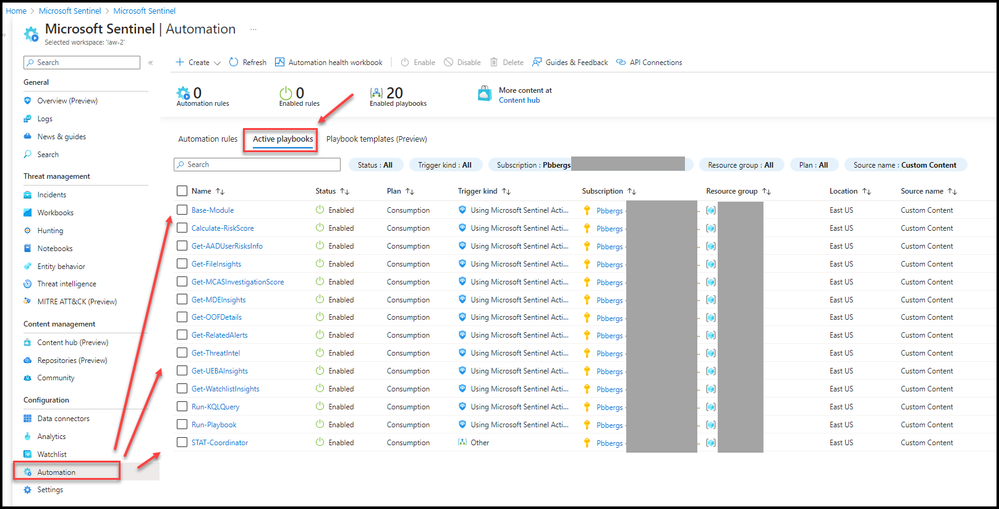Open the Base-Module playbook link
Viewport: 999px width, 509px height.
213,210
